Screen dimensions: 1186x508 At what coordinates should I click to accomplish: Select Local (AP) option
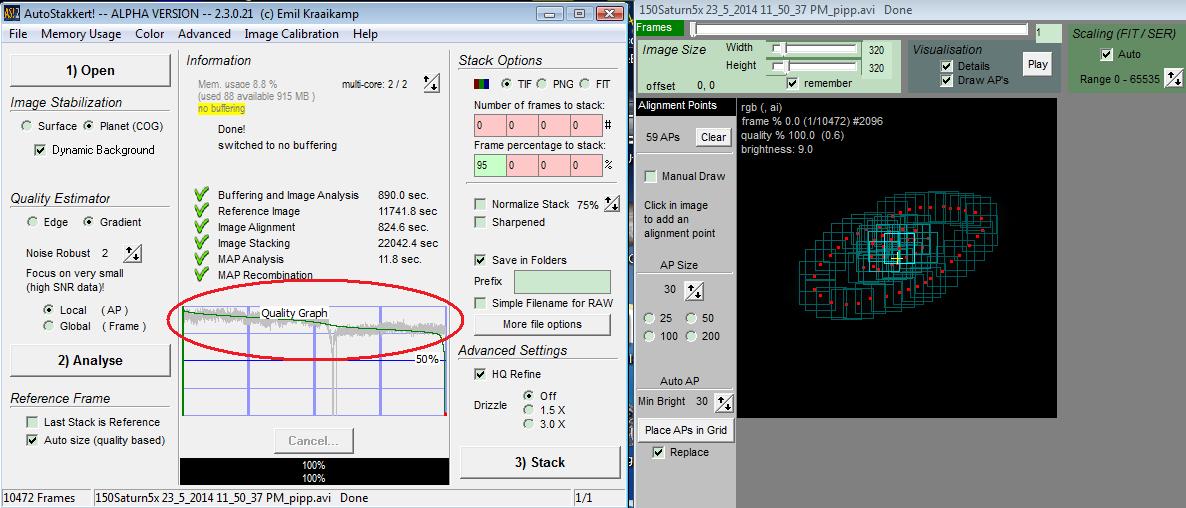(49, 310)
